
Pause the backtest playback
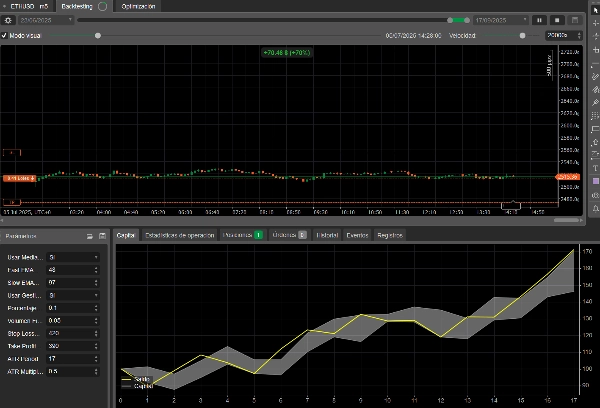coord(539,19)
